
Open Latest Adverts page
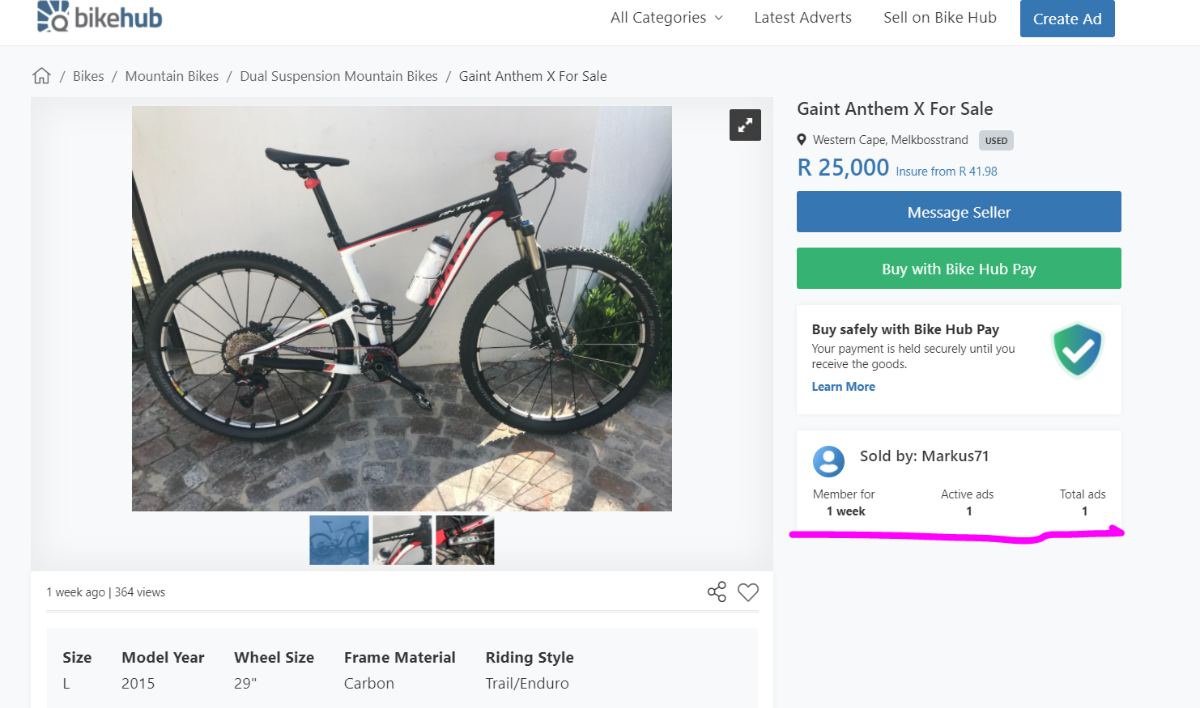click(x=803, y=18)
